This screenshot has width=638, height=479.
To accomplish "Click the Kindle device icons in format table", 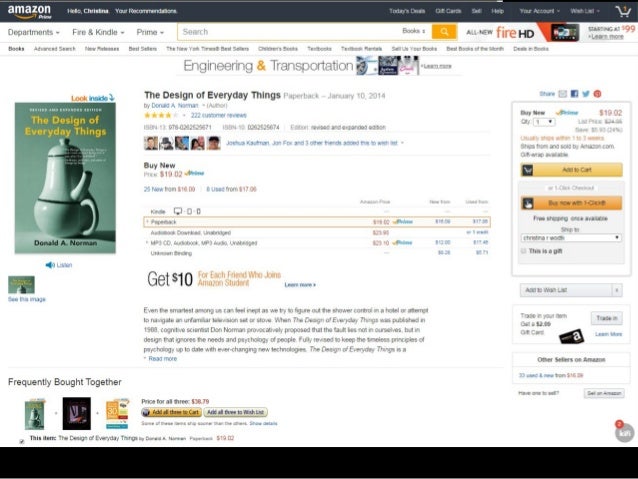I will coord(187,211).
